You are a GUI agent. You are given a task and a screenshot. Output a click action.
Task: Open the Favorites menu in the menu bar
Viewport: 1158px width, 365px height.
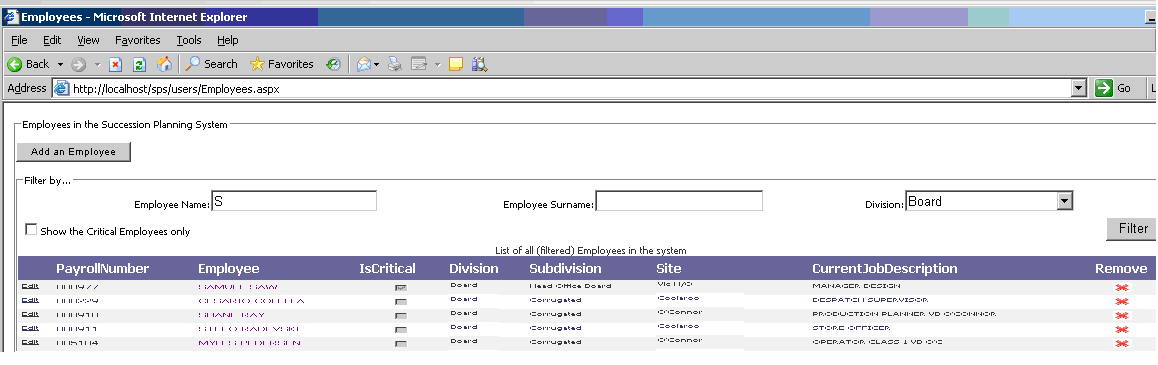tap(137, 41)
